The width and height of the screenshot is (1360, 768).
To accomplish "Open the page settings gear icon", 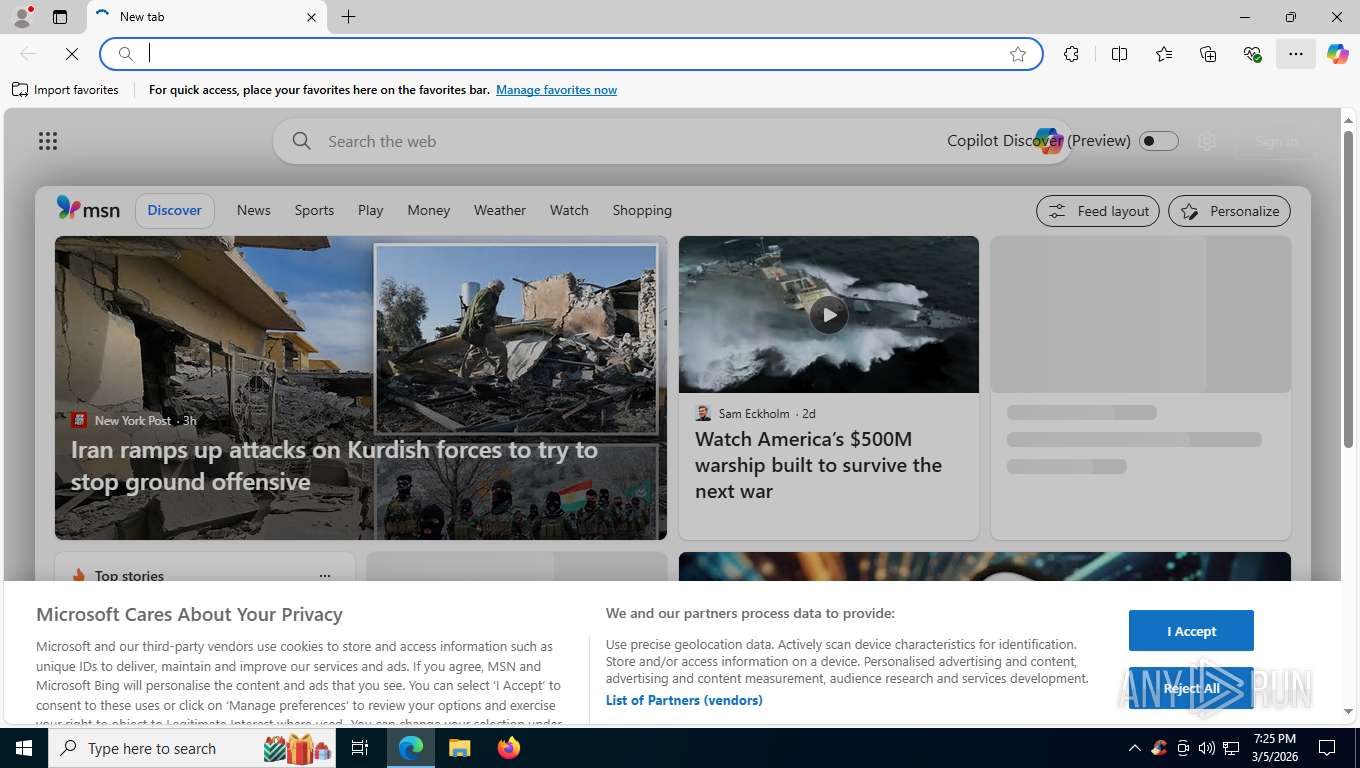I will click(x=1207, y=142).
